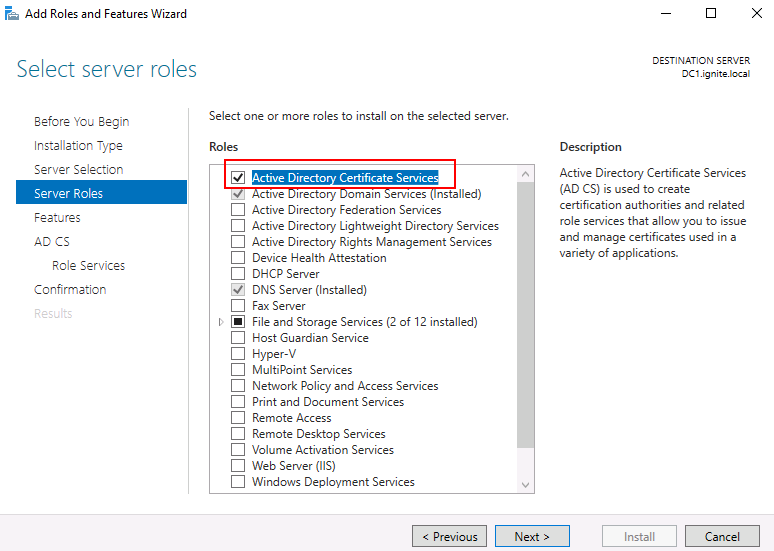774x551 pixels.
Task: Select DNS Server (Installed) row
Action: pos(309,290)
